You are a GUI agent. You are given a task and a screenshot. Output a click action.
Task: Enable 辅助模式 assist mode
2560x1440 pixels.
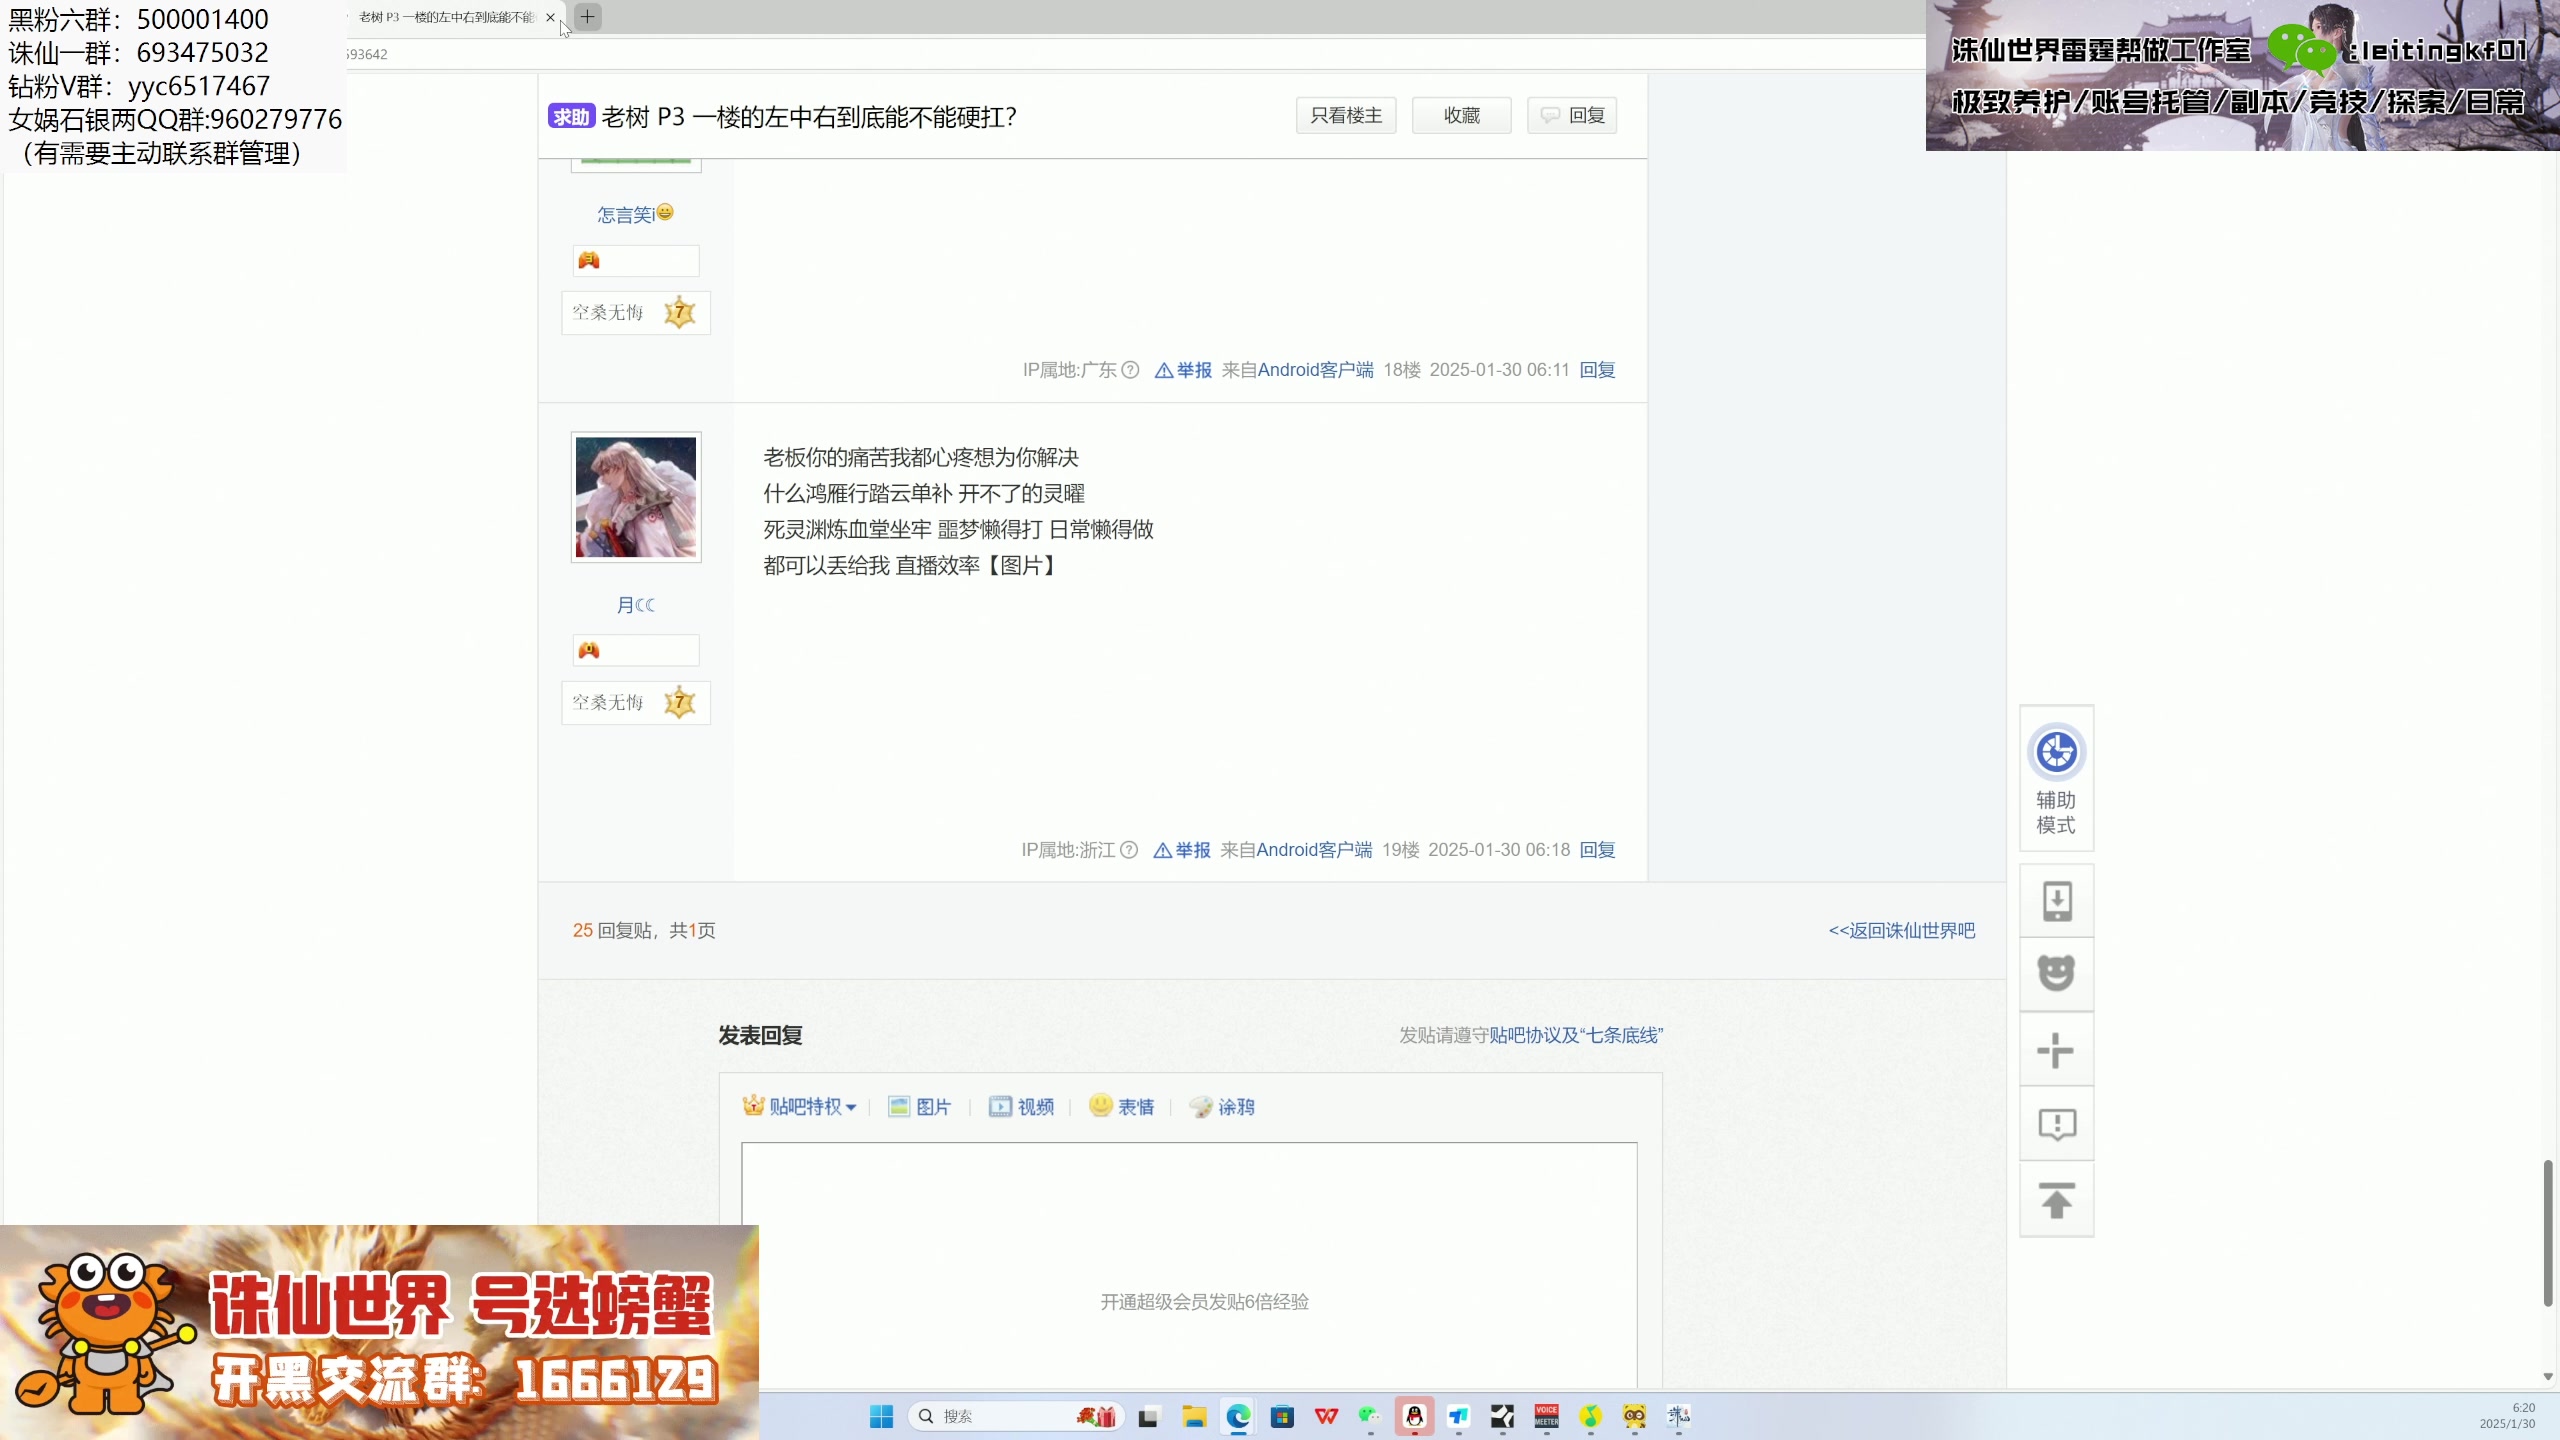pos(2055,778)
